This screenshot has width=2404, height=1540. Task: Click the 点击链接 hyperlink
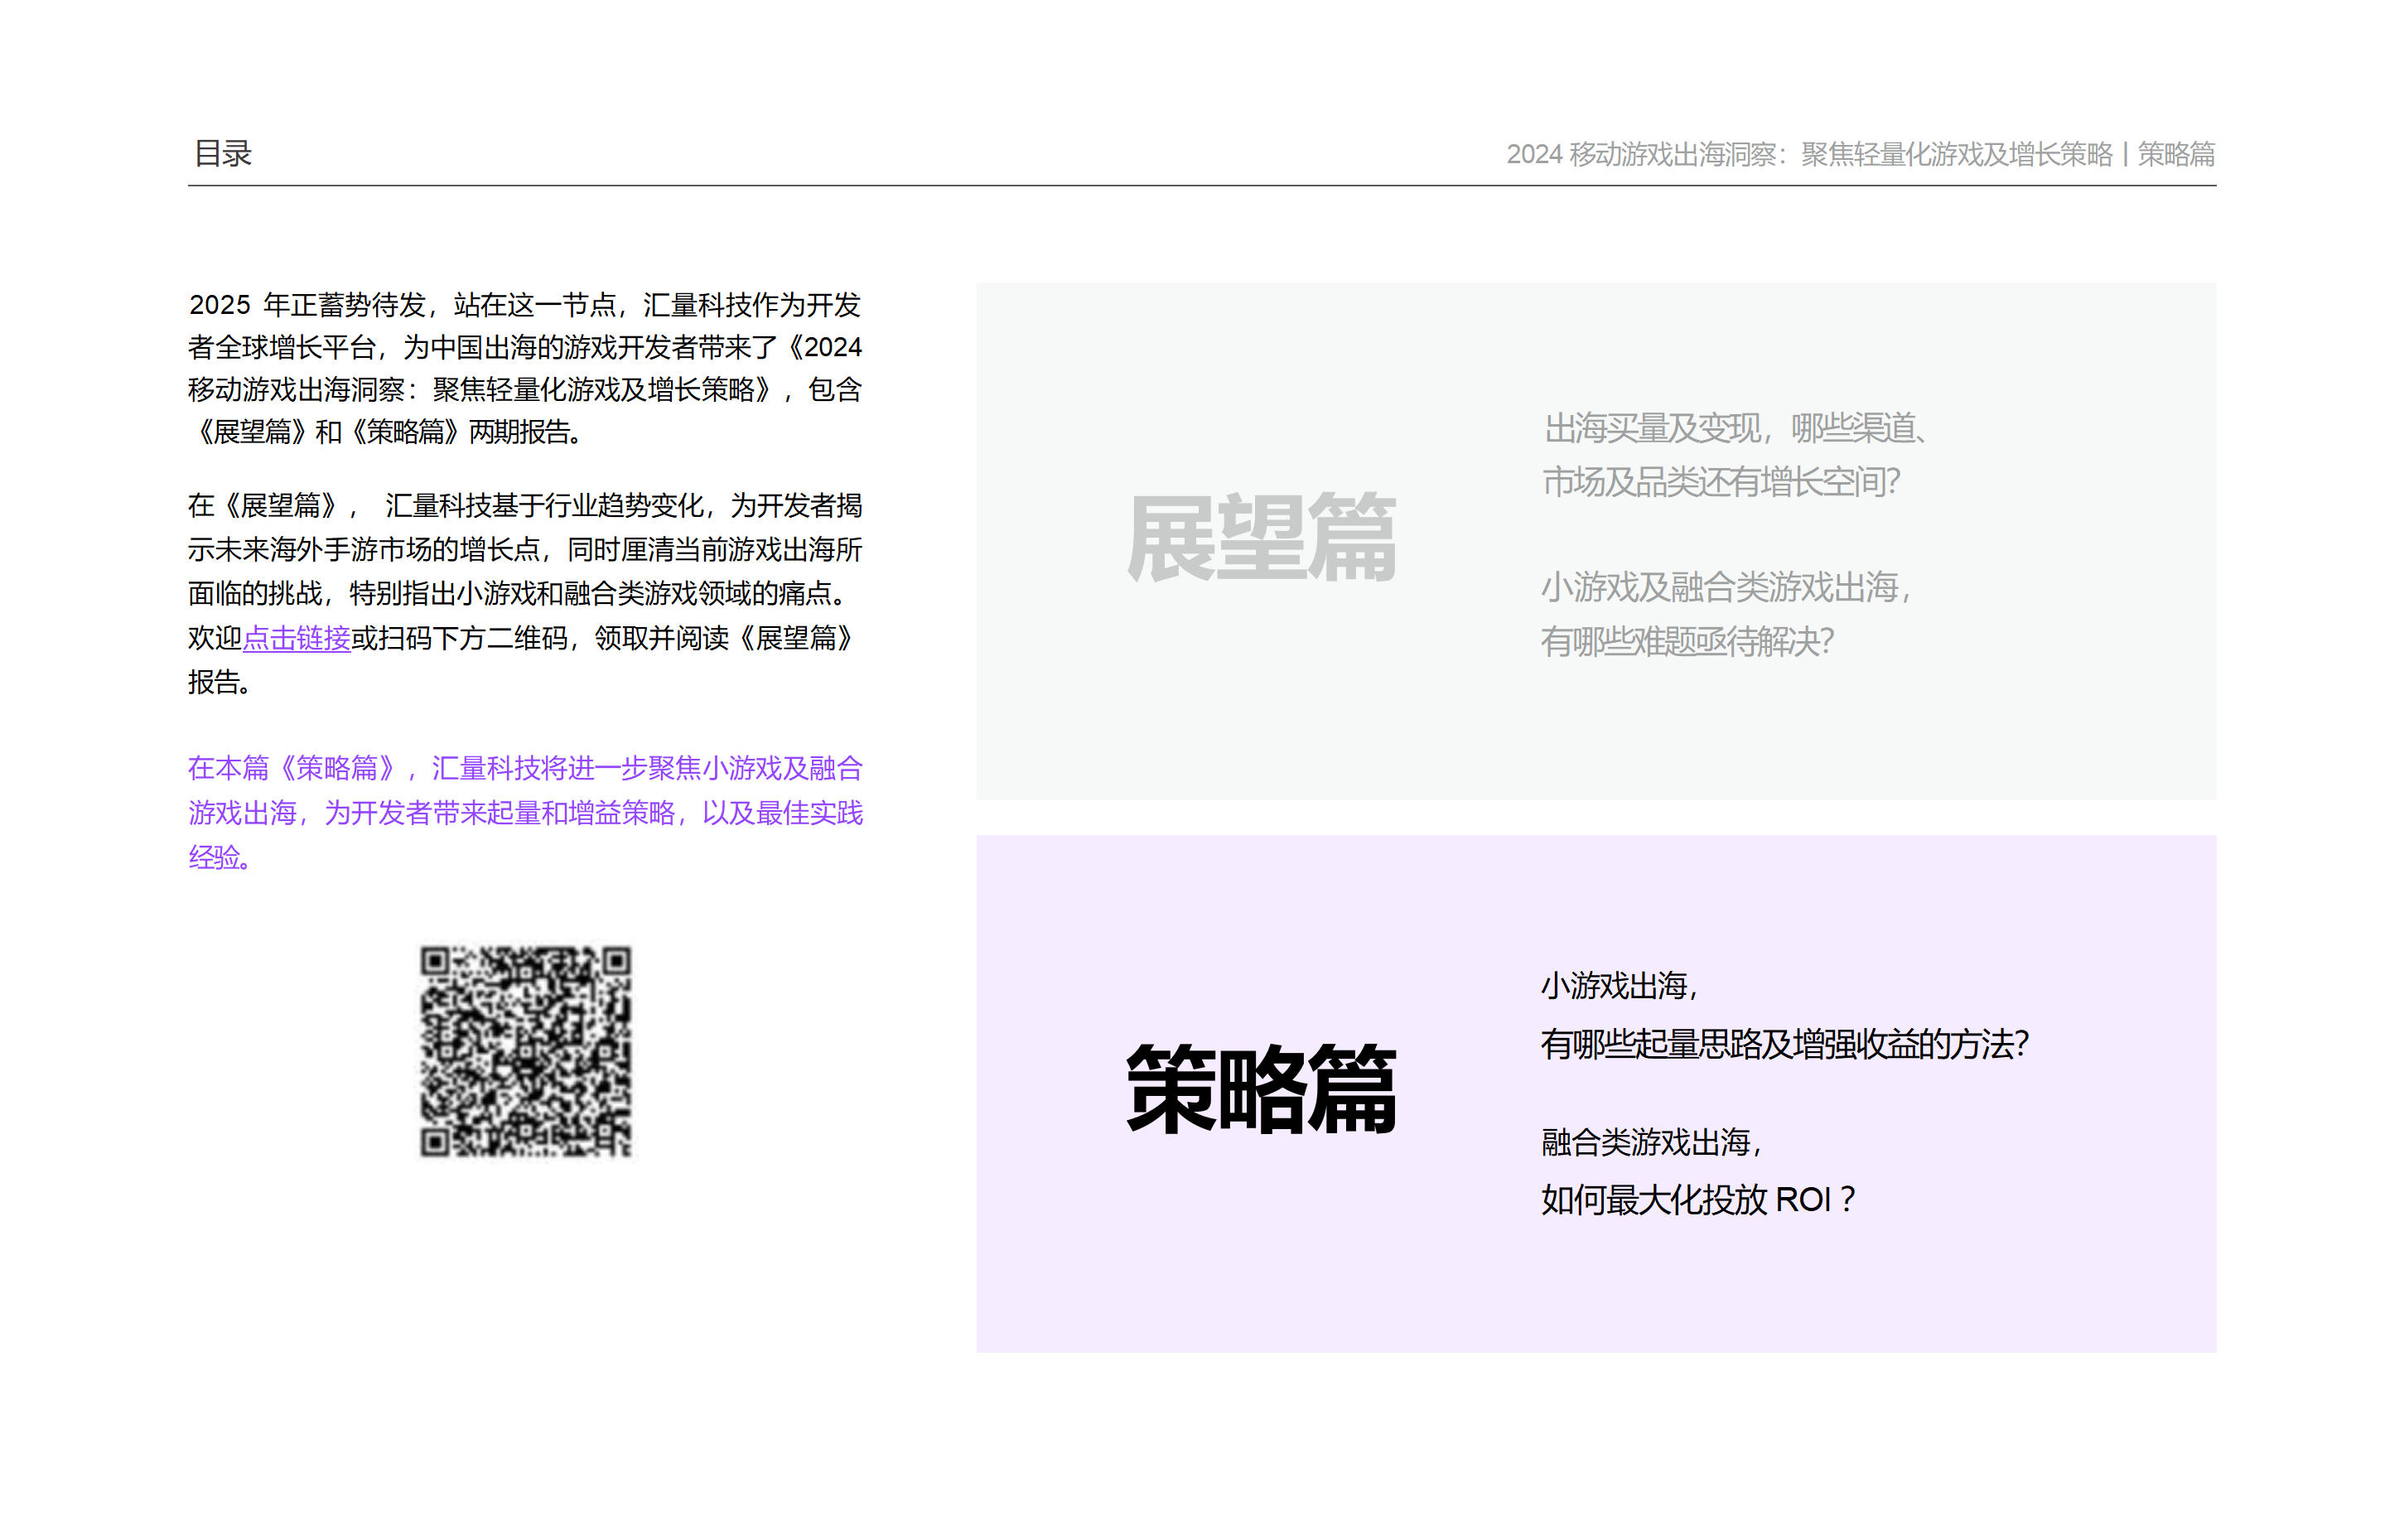296,638
